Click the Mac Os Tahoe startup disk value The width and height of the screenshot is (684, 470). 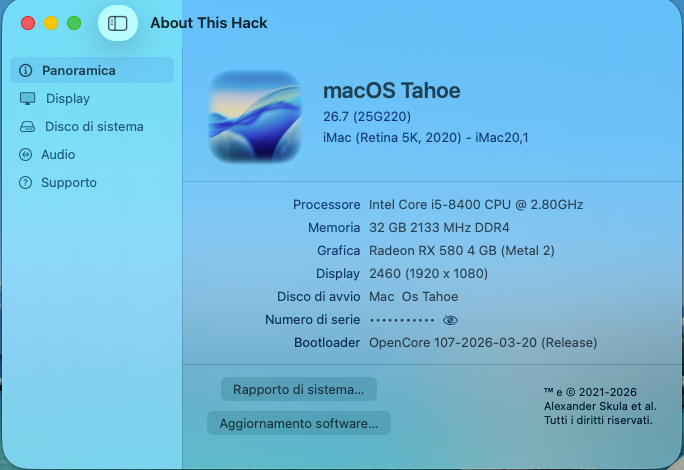click(414, 297)
